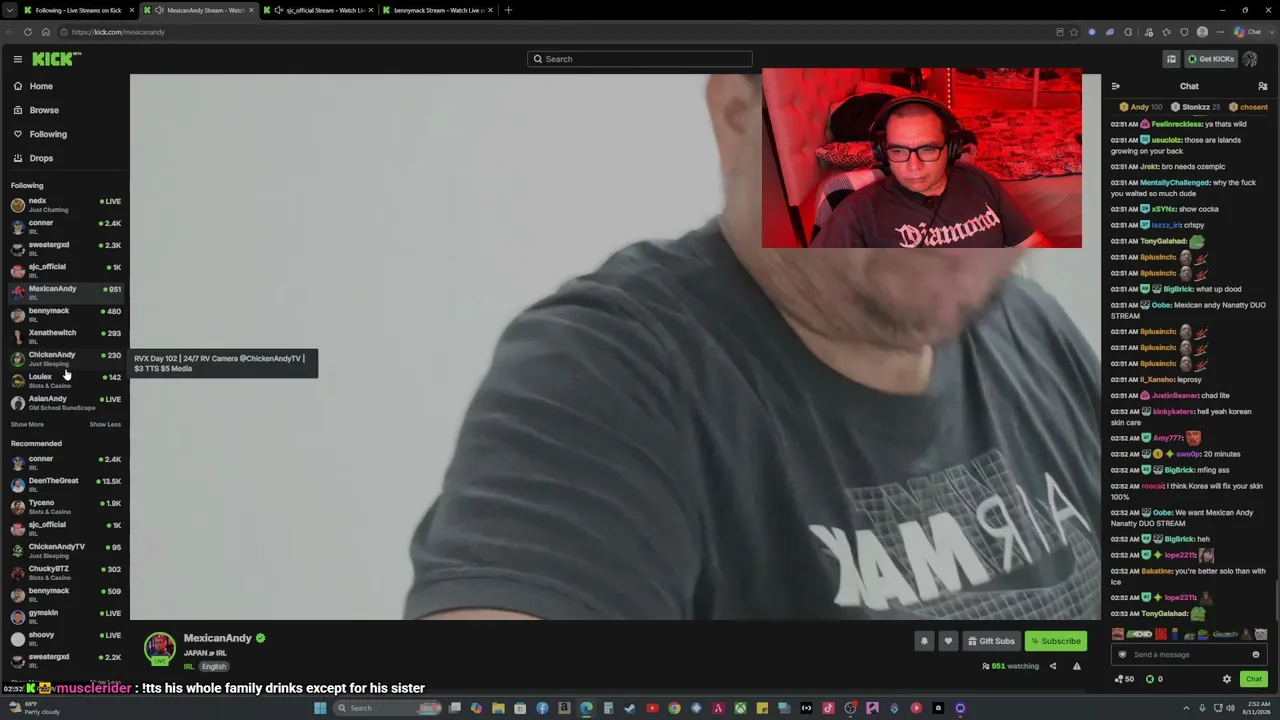Mute the MexicanAndy tab audio icon
The height and width of the screenshot is (720, 1280).
[x=159, y=10]
